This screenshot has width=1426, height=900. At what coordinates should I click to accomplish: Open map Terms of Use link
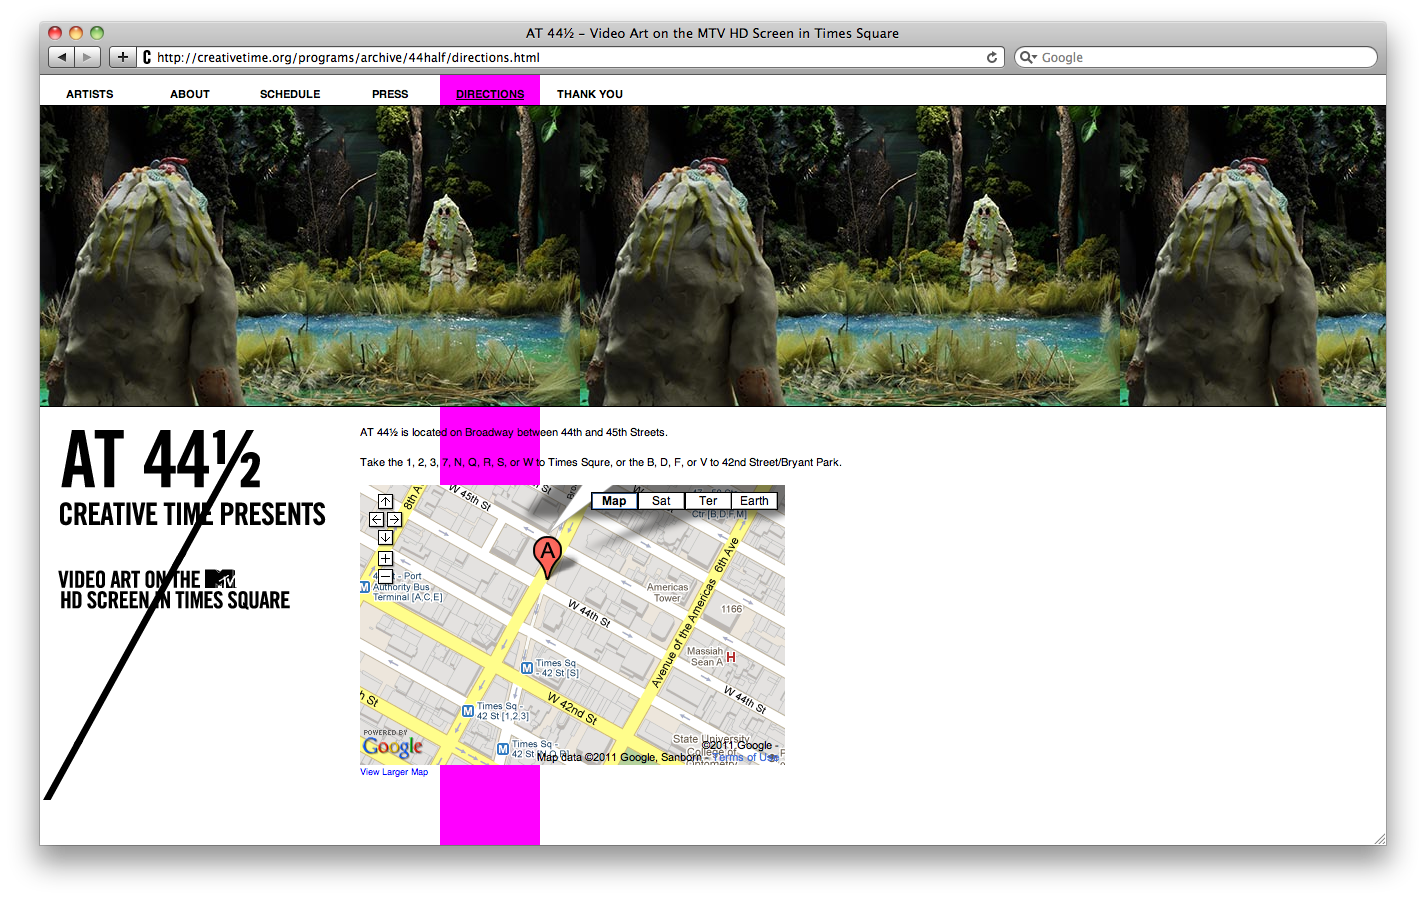745,758
